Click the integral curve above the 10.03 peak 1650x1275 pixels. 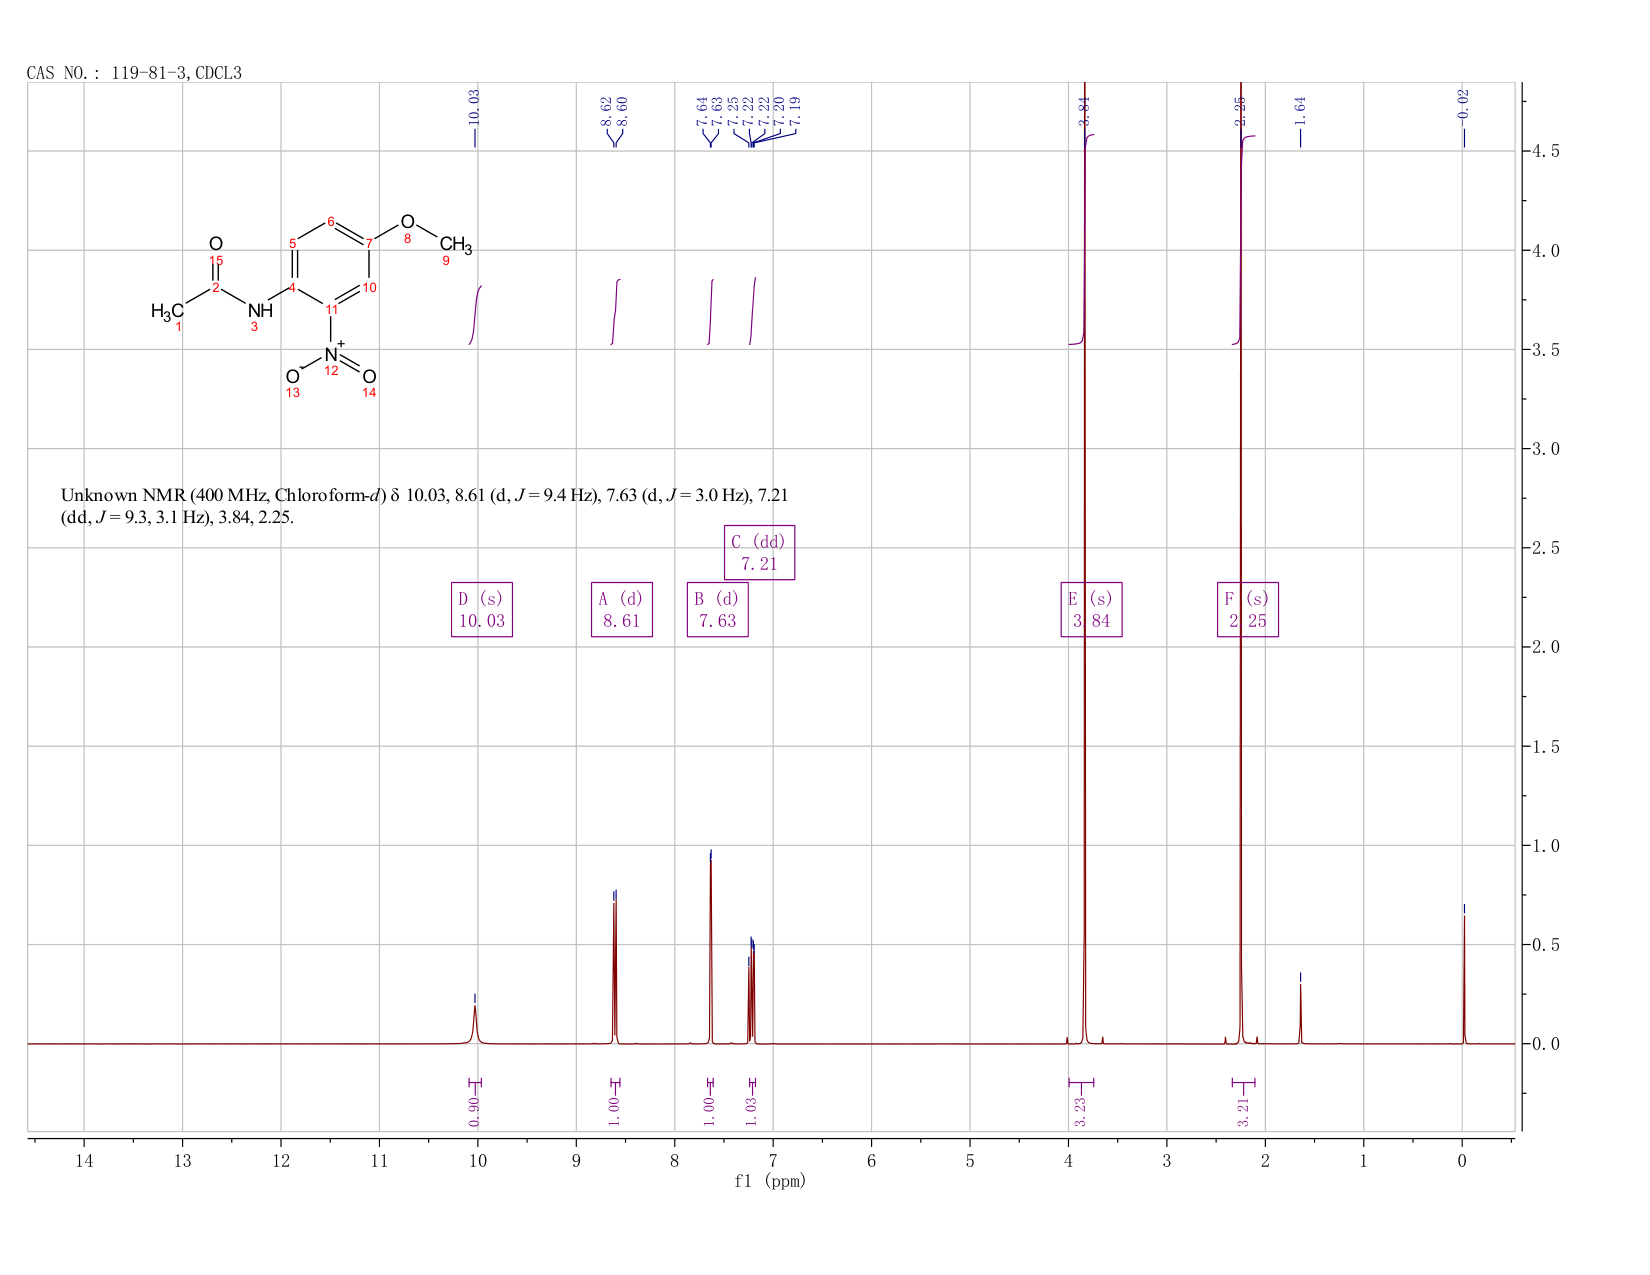(x=475, y=315)
